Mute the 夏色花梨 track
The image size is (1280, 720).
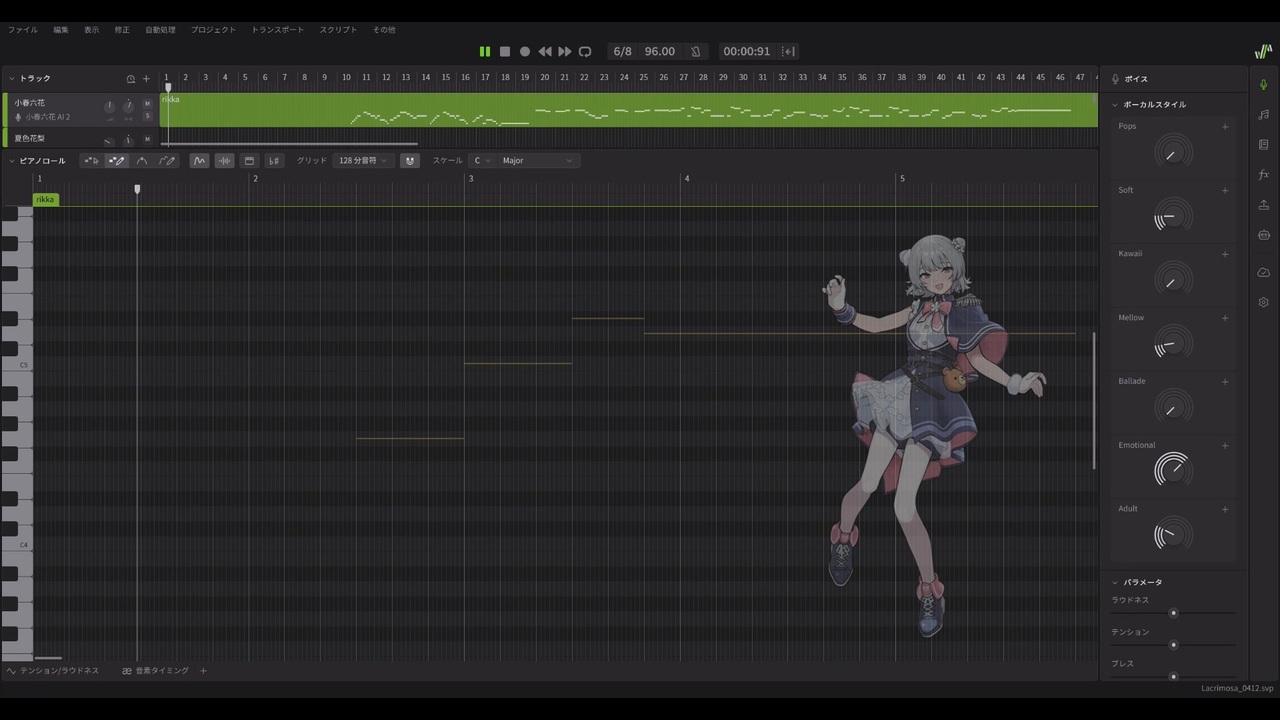coord(147,139)
